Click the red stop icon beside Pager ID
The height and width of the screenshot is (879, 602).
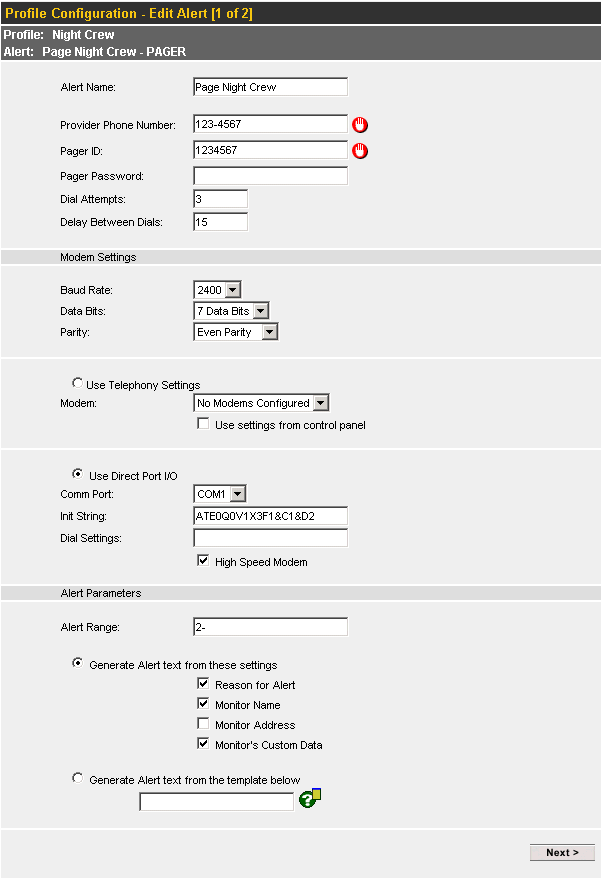click(360, 150)
